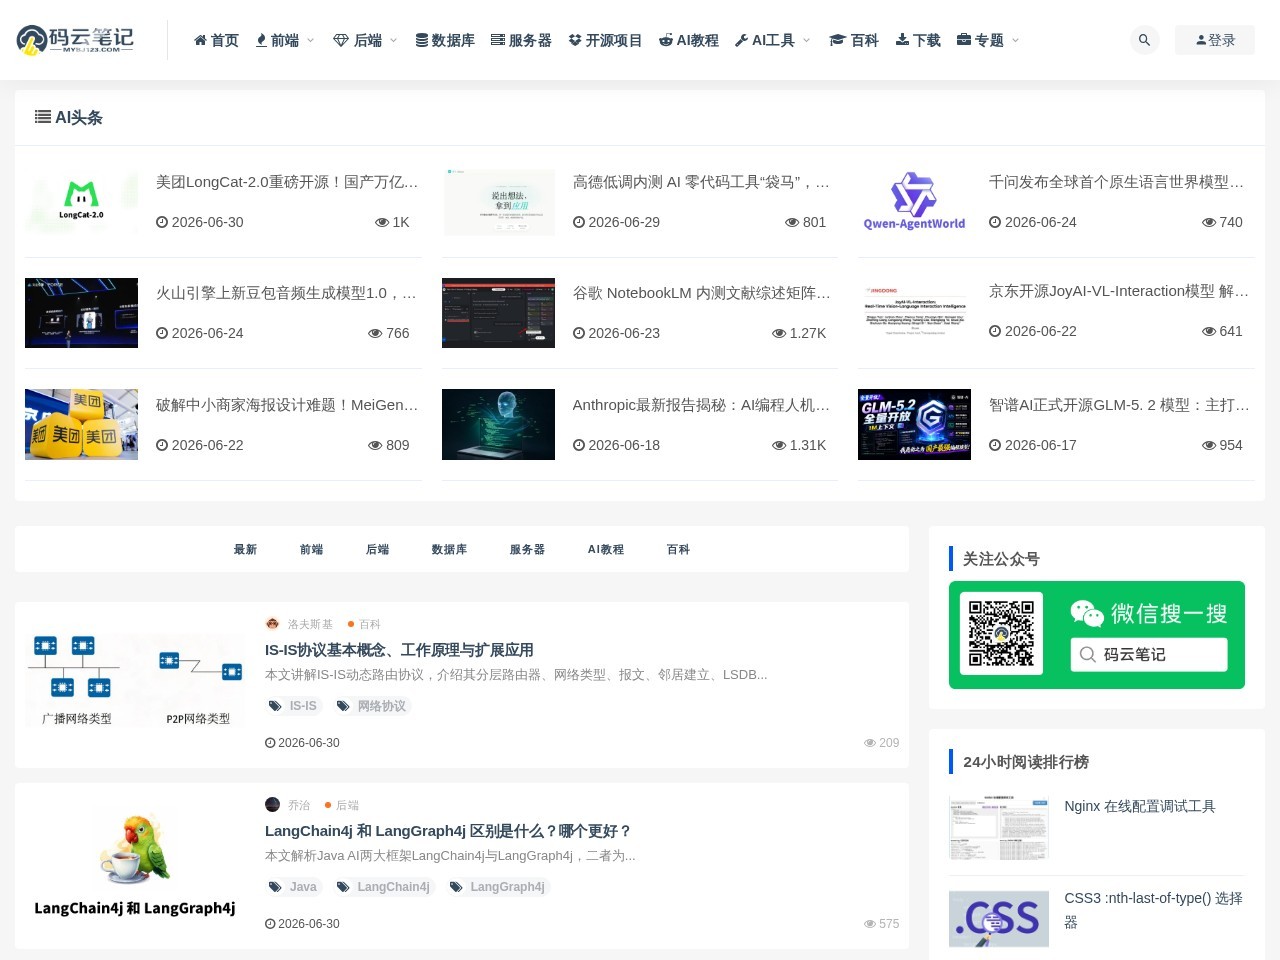The width and height of the screenshot is (1280, 960).
Task: Select the 网络协议 tag
Action: click(x=372, y=706)
